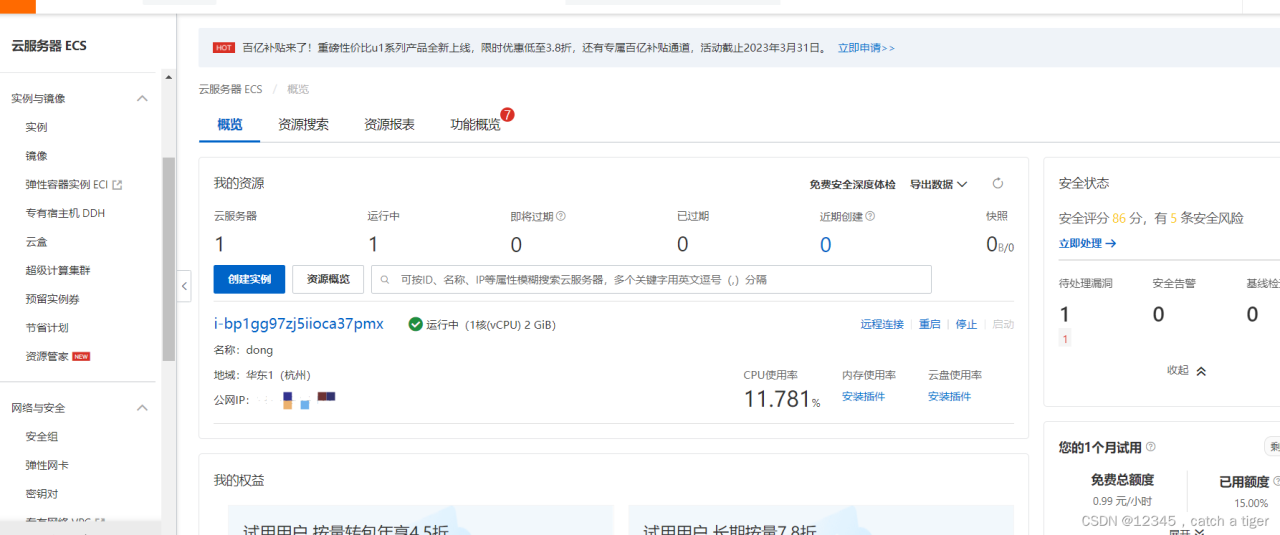Select 安全组 in the sidebar
This screenshot has height=535, width=1280.
(42, 437)
